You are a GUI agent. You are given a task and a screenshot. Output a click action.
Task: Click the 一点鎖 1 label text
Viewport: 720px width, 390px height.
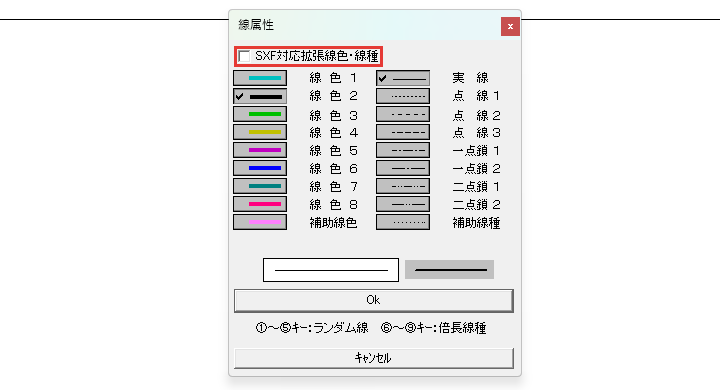pos(476,151)
